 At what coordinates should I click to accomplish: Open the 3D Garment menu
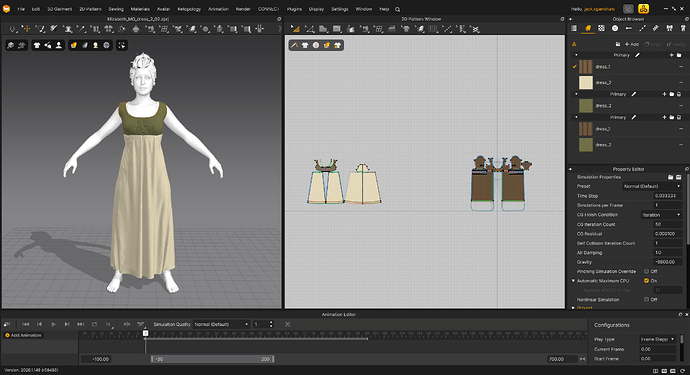(59, 9)
